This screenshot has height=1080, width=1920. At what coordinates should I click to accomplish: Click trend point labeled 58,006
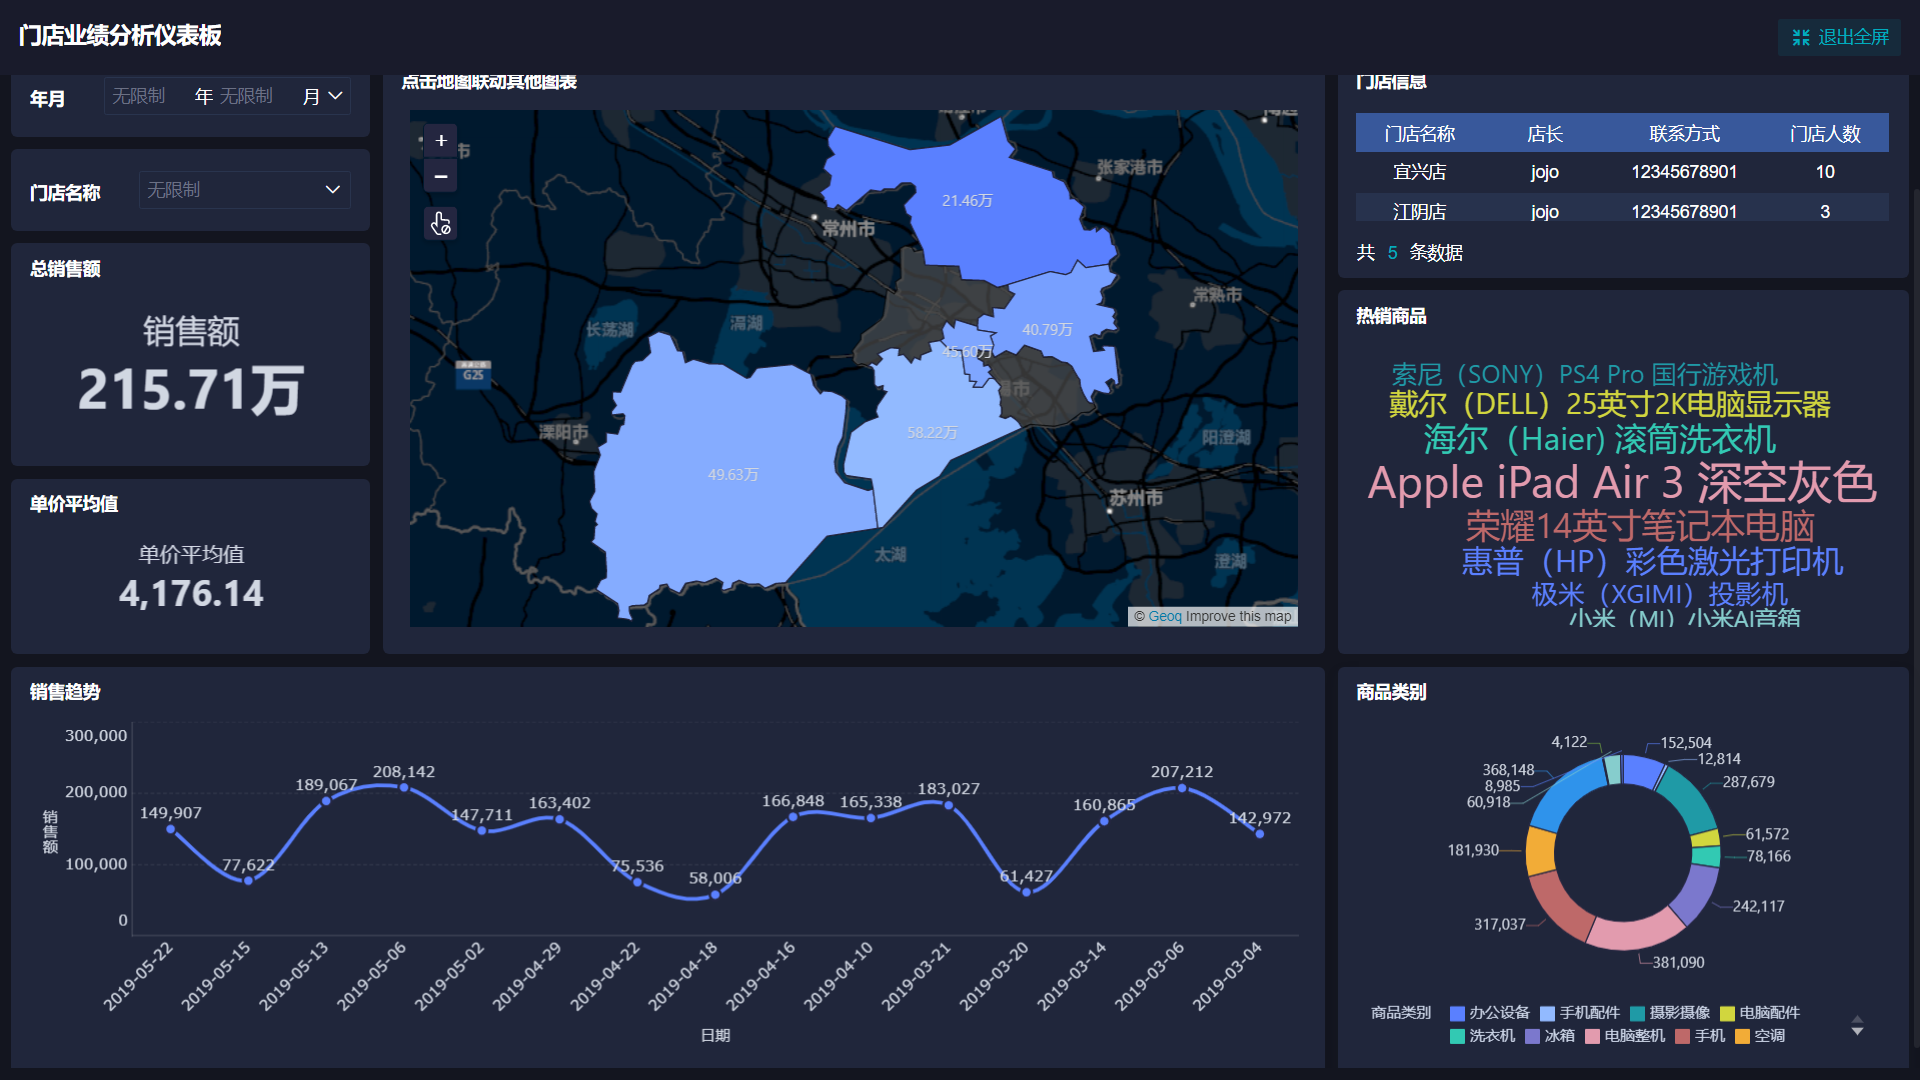click(x=715, y=895)
